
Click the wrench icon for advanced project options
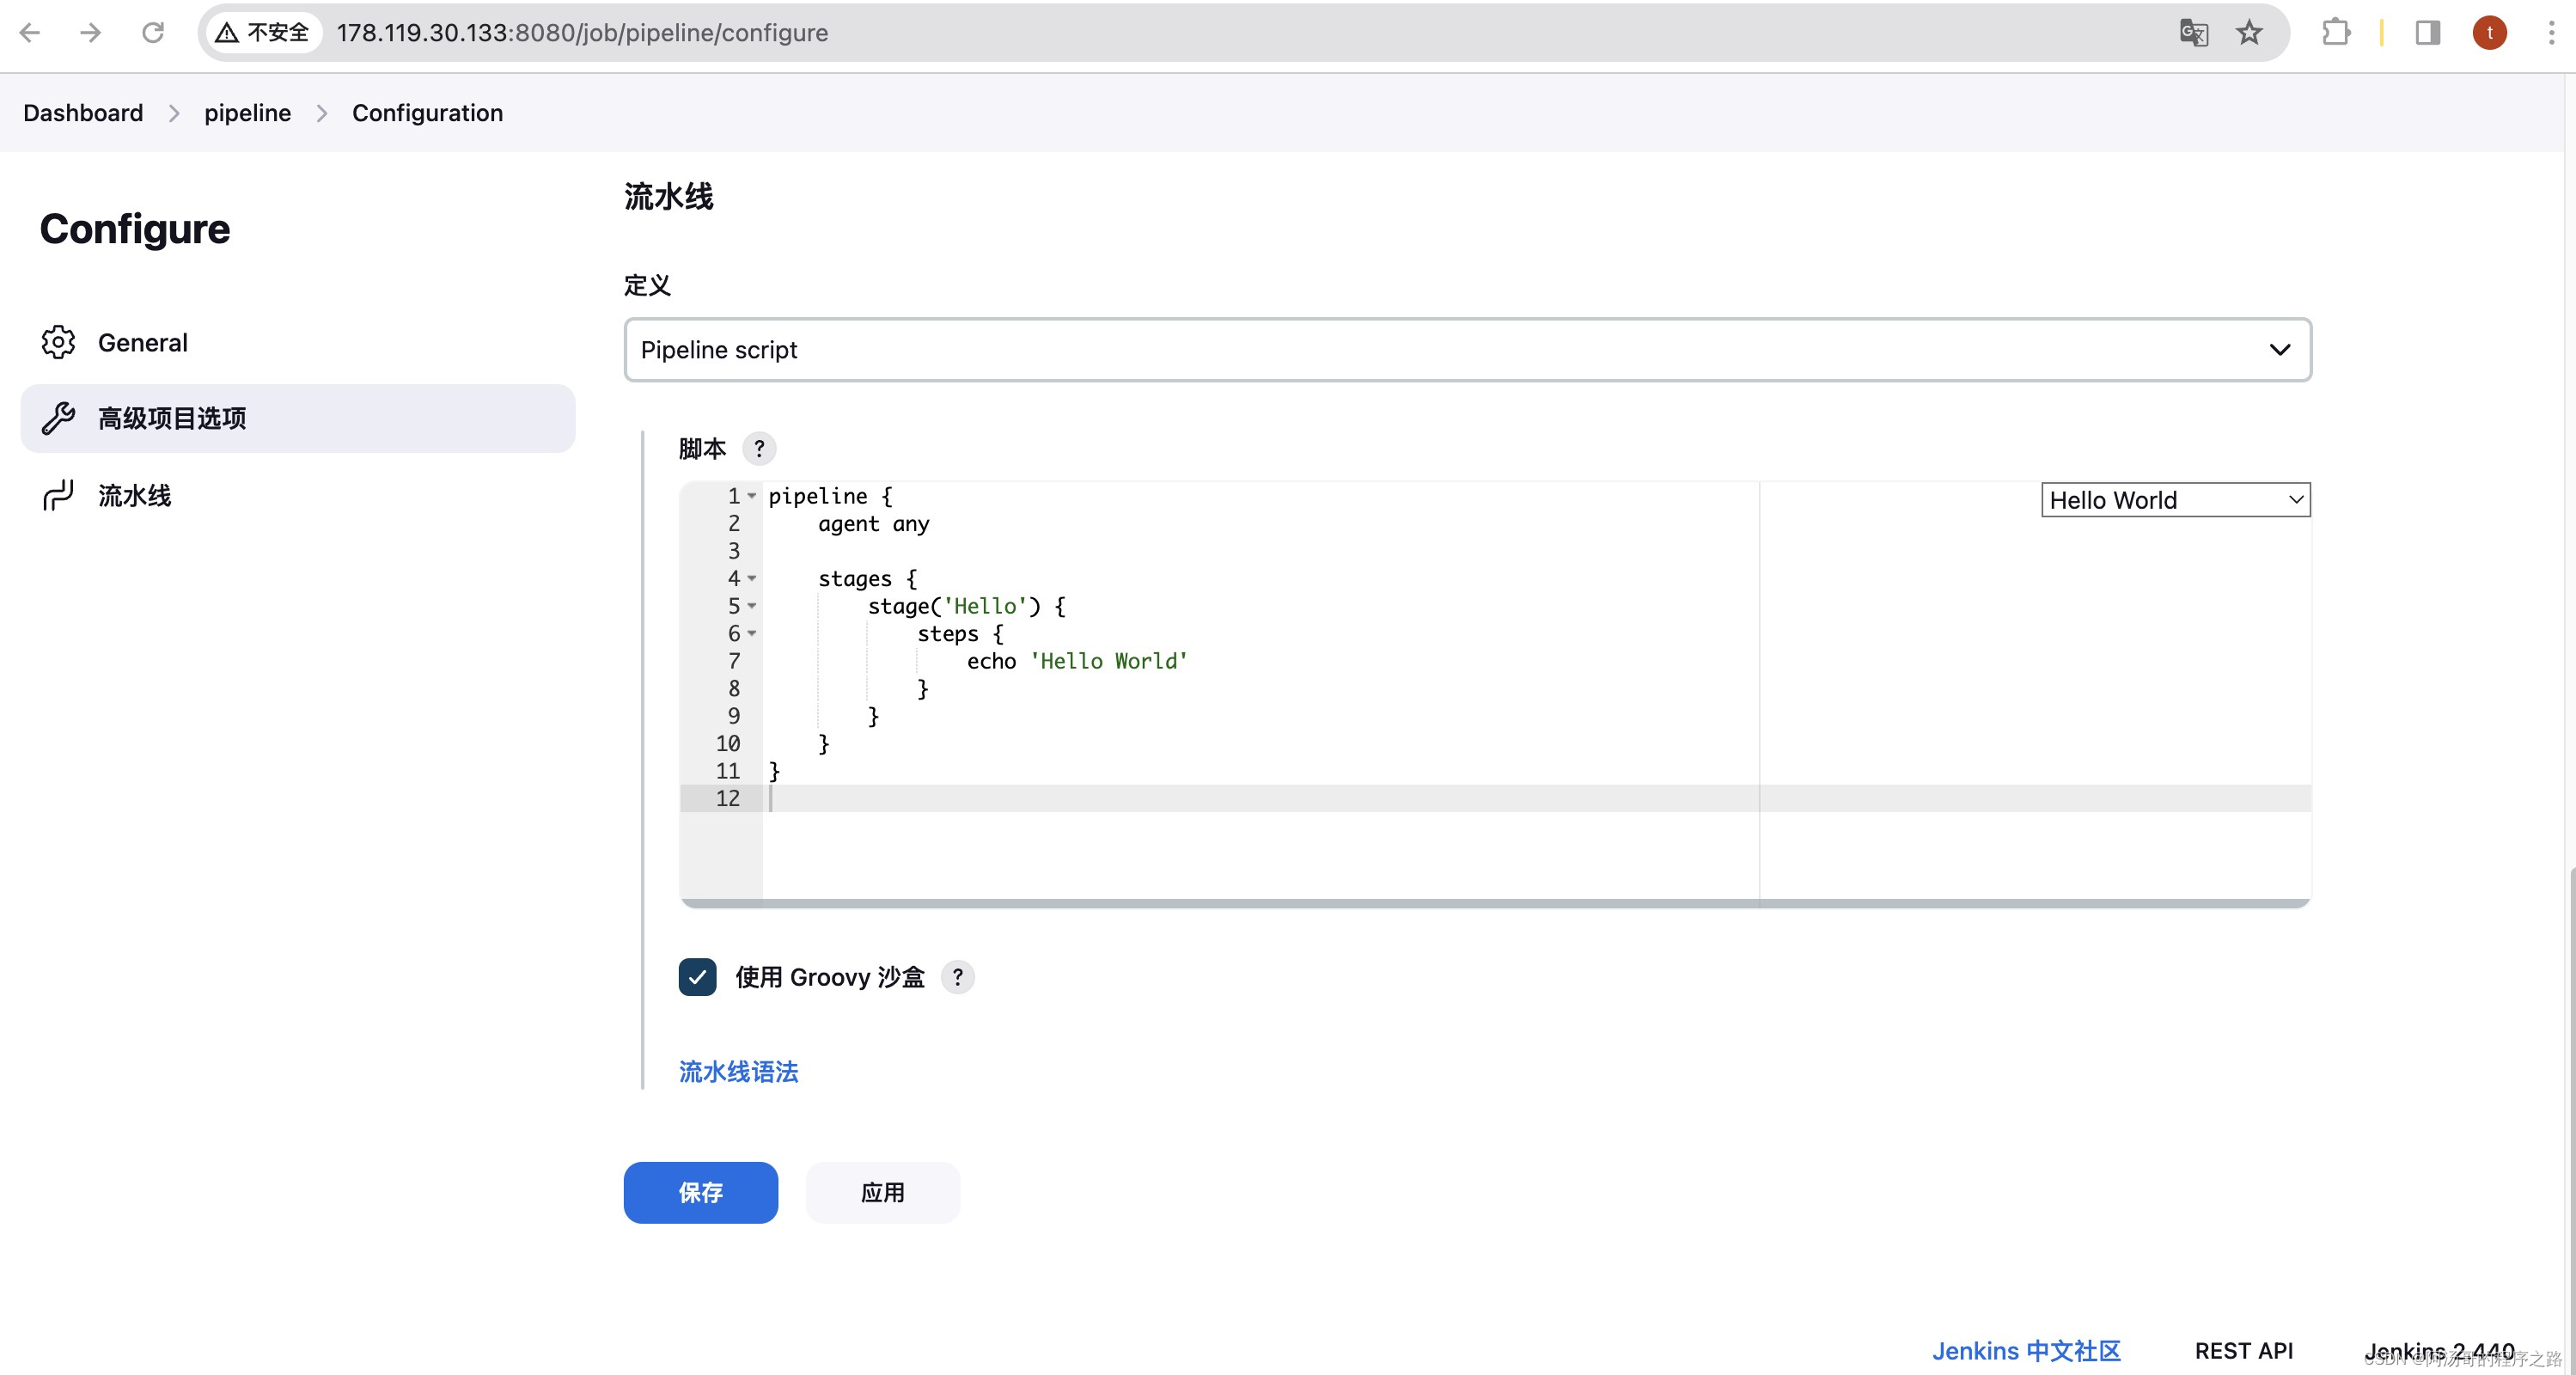pyautogui.click(x=58, y=418)
